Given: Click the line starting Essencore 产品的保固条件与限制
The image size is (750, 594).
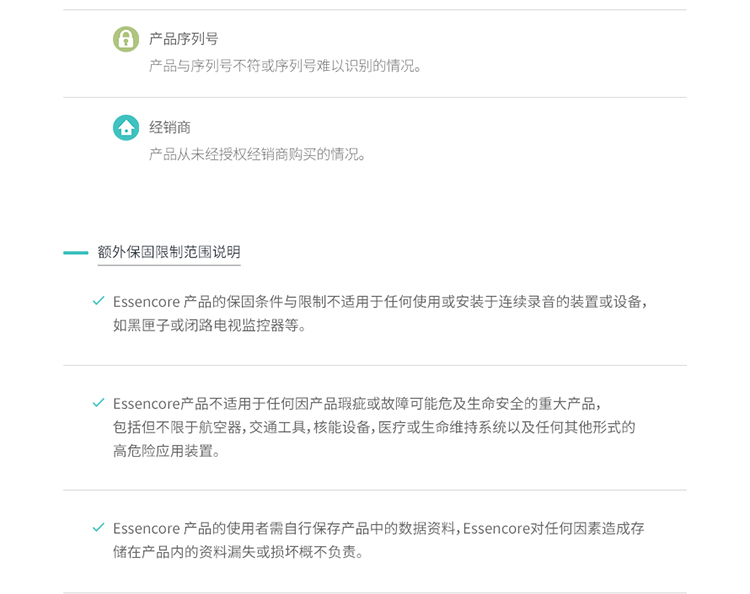Looking at the screenshot, I should (x=380, y=301).
